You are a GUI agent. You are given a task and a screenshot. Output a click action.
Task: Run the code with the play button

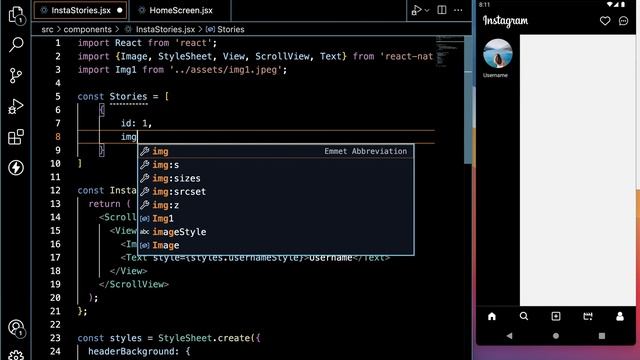click(416, 10)
